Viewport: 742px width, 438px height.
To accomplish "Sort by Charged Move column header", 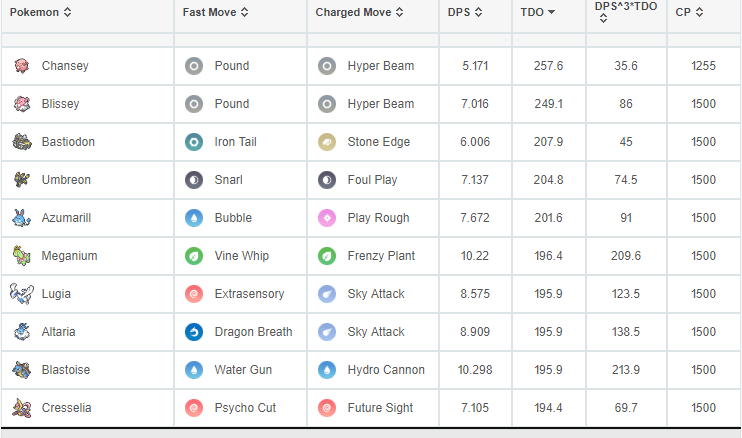I will click(360, 12).
